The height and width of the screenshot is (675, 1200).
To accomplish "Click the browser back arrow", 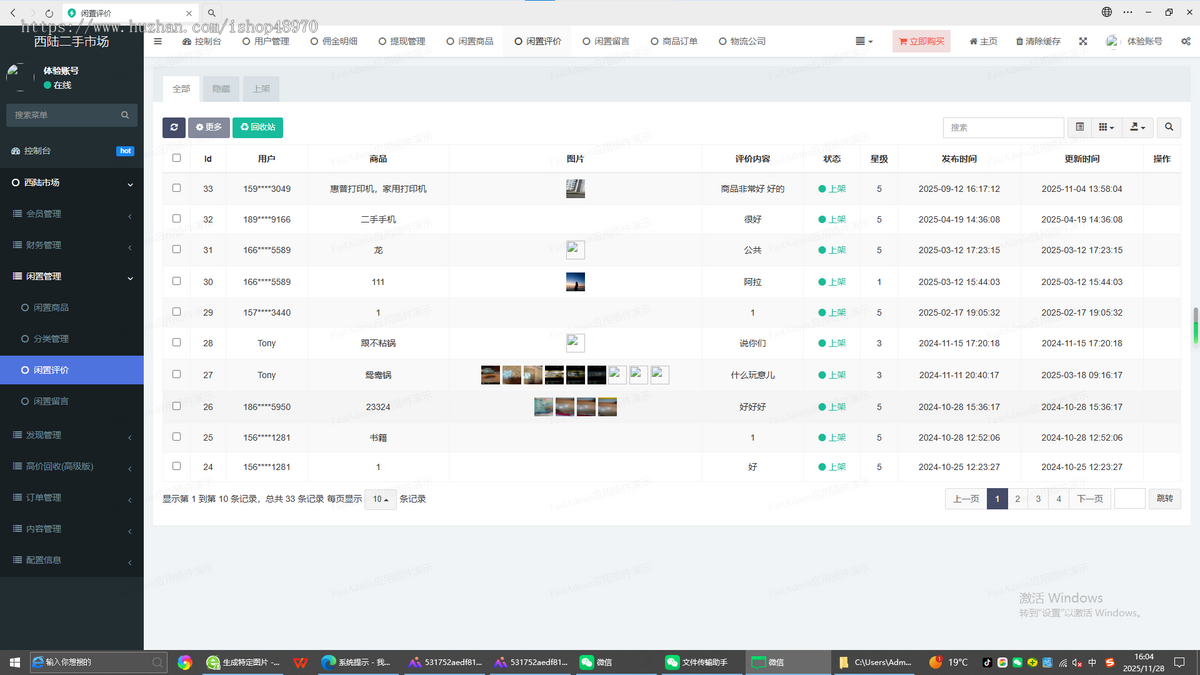I will [13, 12].
